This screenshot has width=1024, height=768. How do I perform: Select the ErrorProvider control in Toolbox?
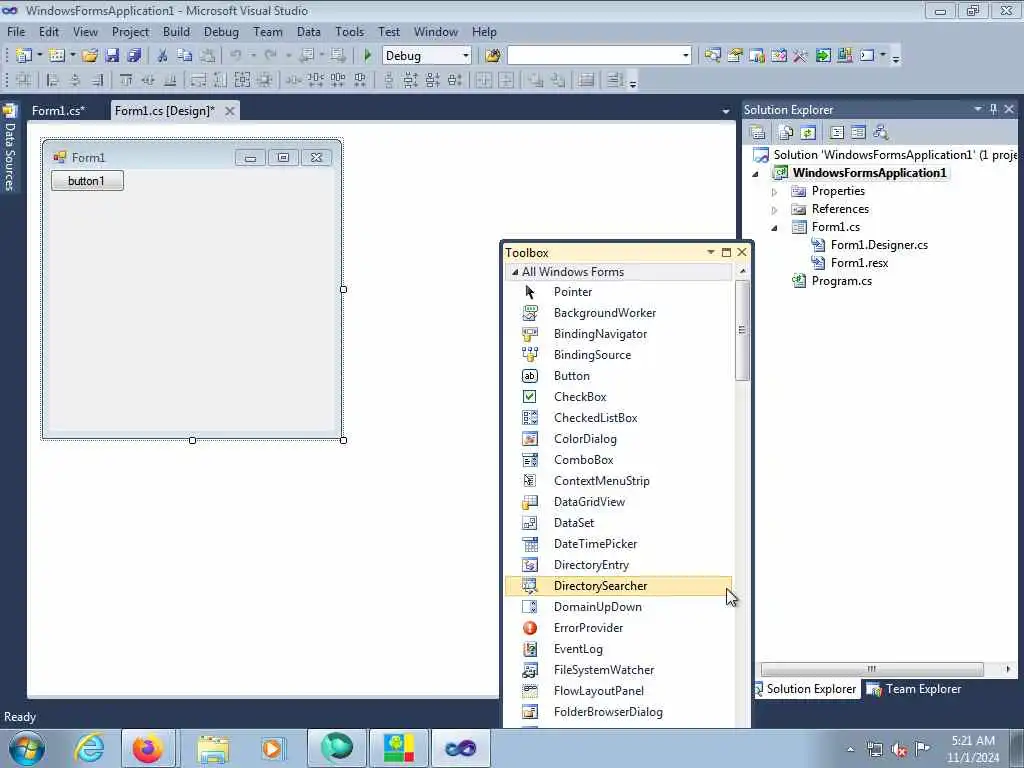[618, 628]
